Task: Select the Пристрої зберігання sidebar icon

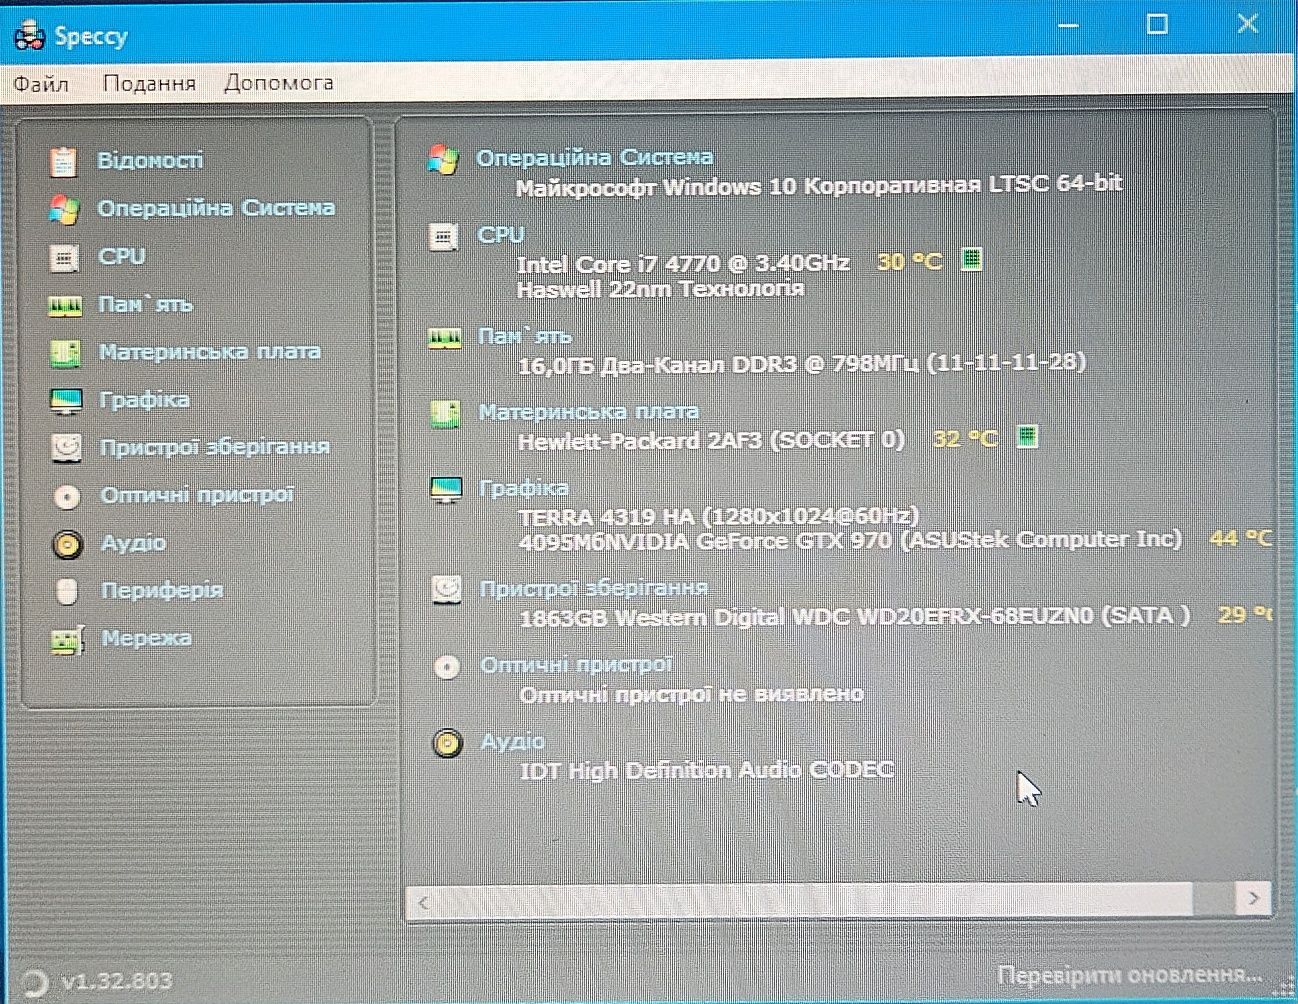Action: [x=66, y=447]
